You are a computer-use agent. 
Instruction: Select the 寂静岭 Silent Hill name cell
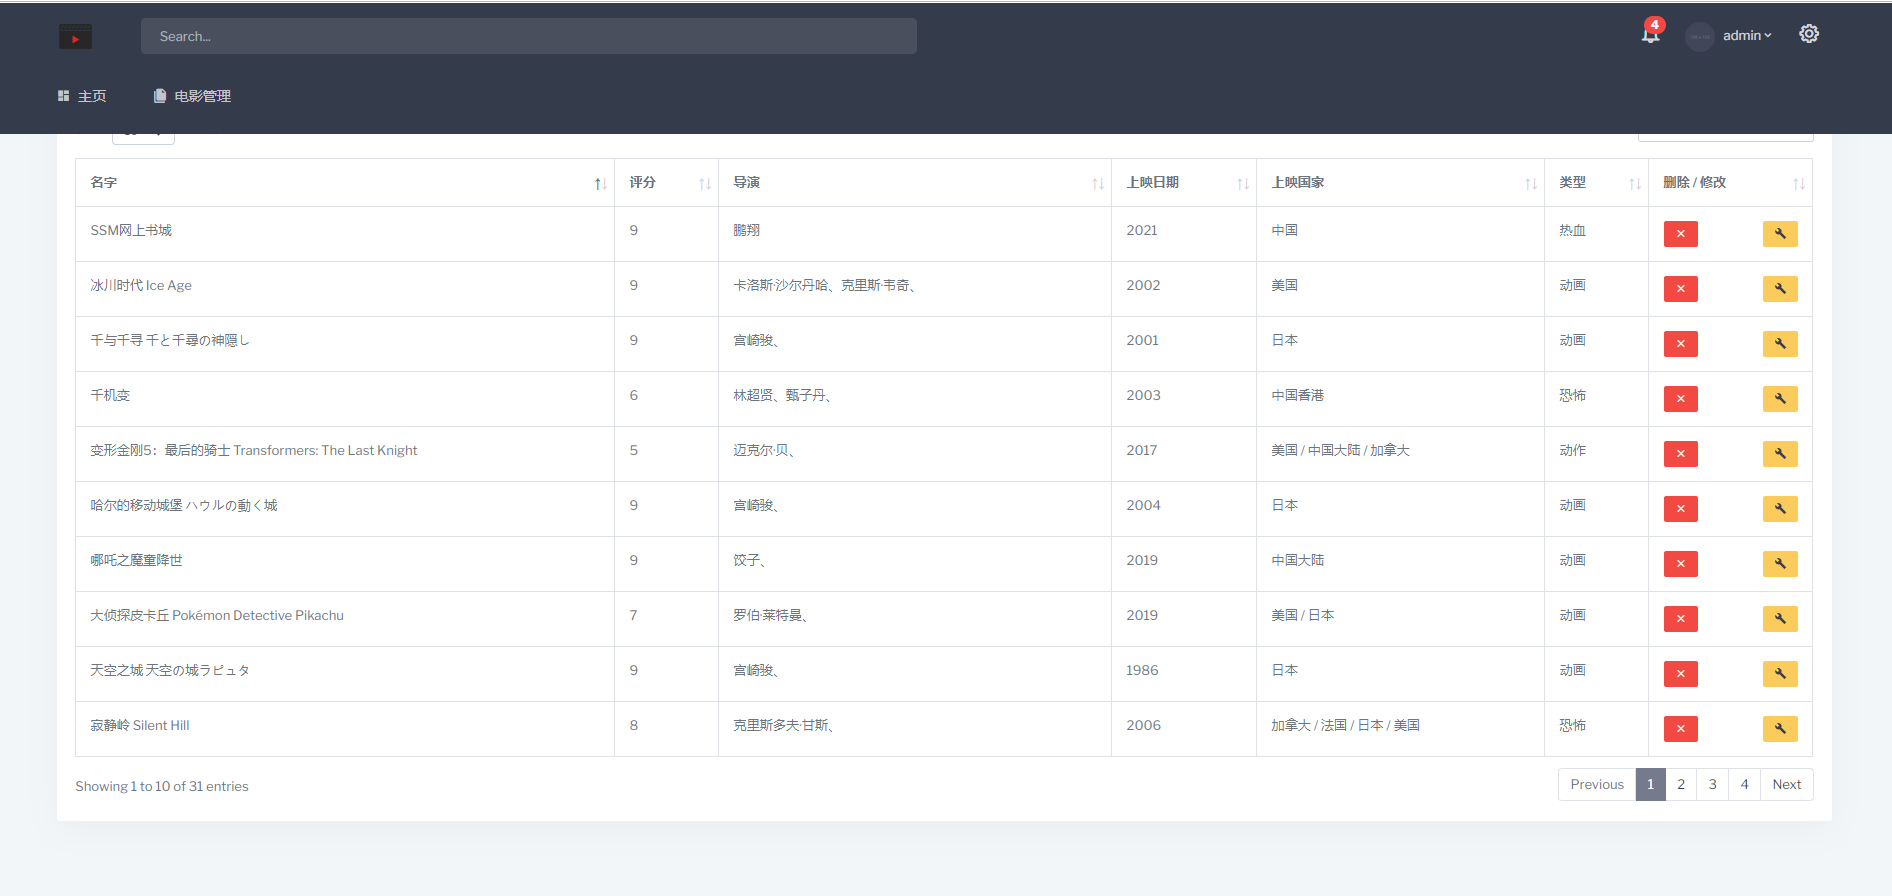pos(345,729)
